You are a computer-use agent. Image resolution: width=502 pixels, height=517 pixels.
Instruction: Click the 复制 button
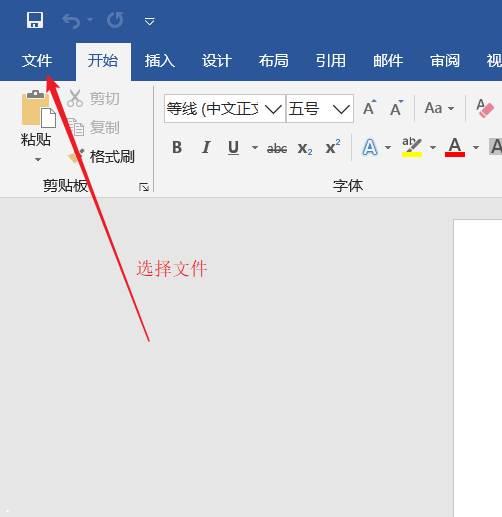(x=93, y=127)
